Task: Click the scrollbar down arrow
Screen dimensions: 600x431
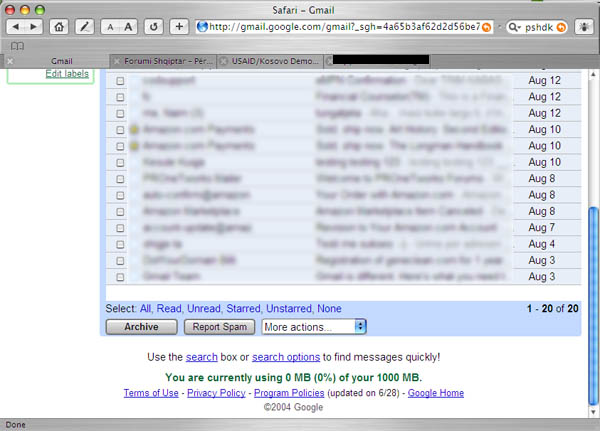Action: click(x=593, y=412)
